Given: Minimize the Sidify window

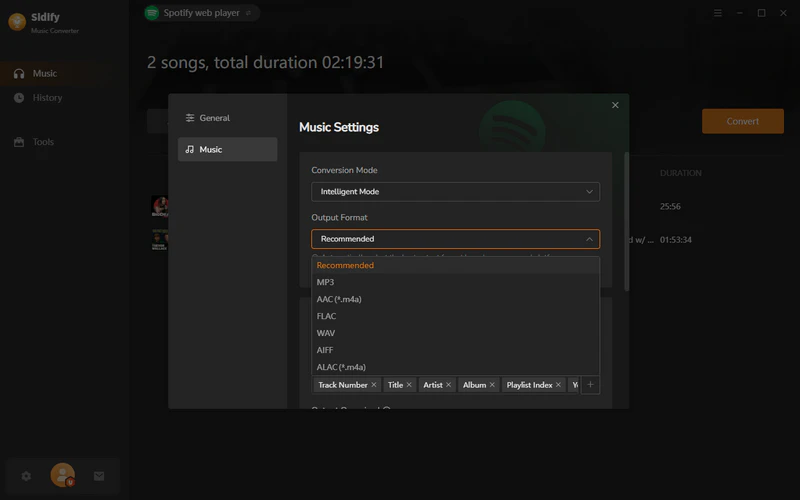Looking at the screenshot, I should coord(739,13).
